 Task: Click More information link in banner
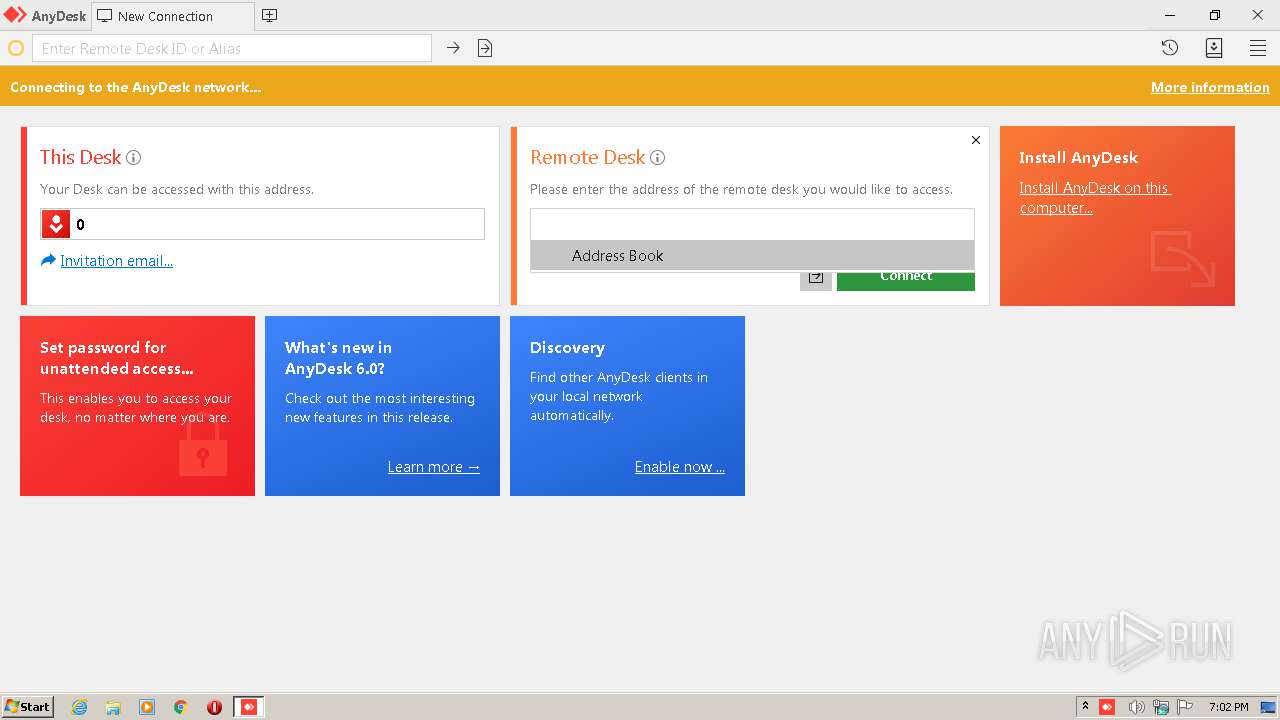(1210, 87)
